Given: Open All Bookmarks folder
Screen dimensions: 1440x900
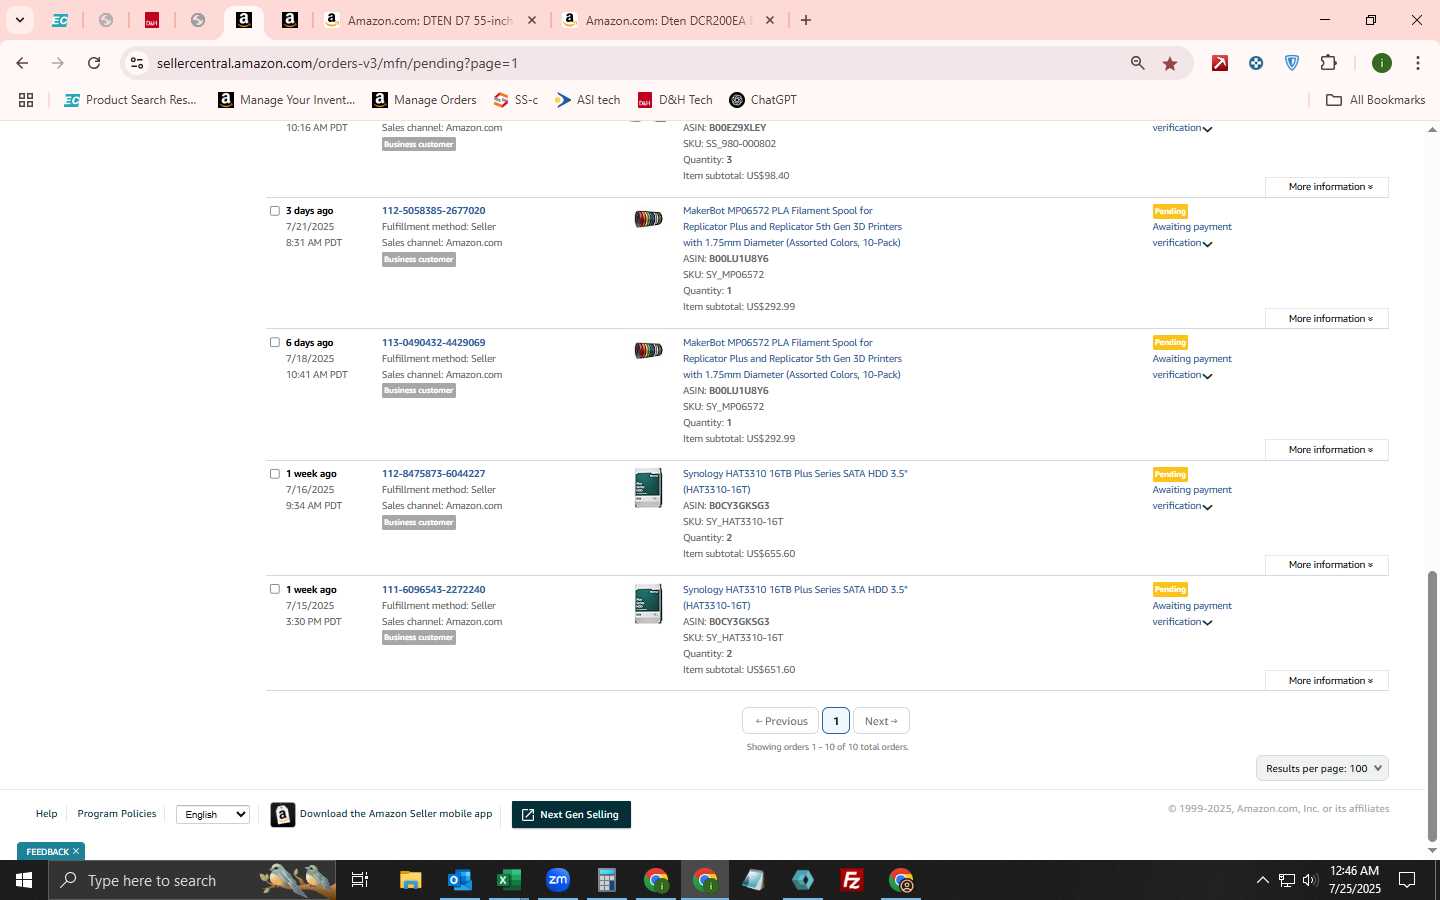Looking at the screenshot, I should [x=1375, y=100].
